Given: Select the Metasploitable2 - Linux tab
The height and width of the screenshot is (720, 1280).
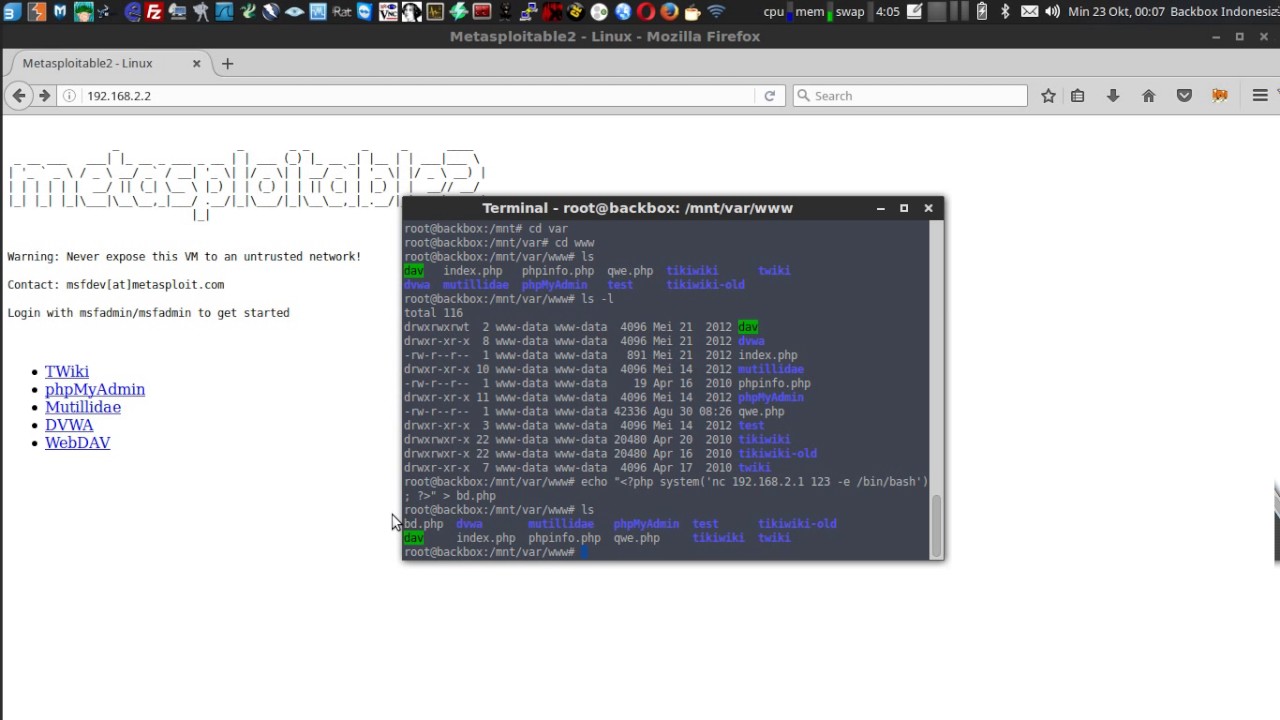Looking at the screenshot, I should [107, 63].
